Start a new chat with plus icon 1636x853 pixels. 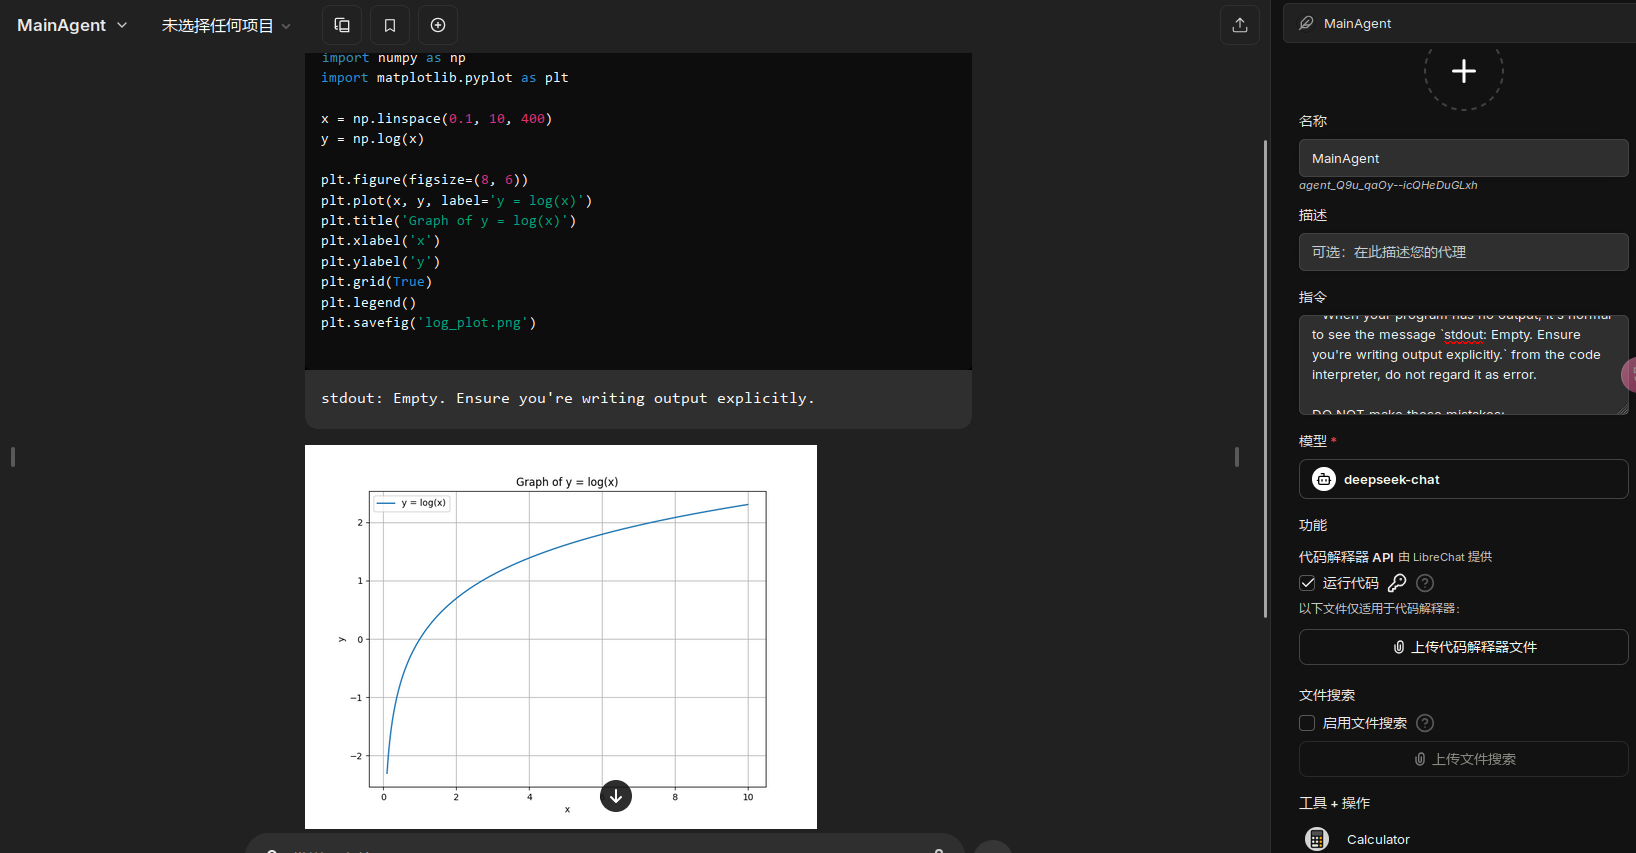[438, 25]
